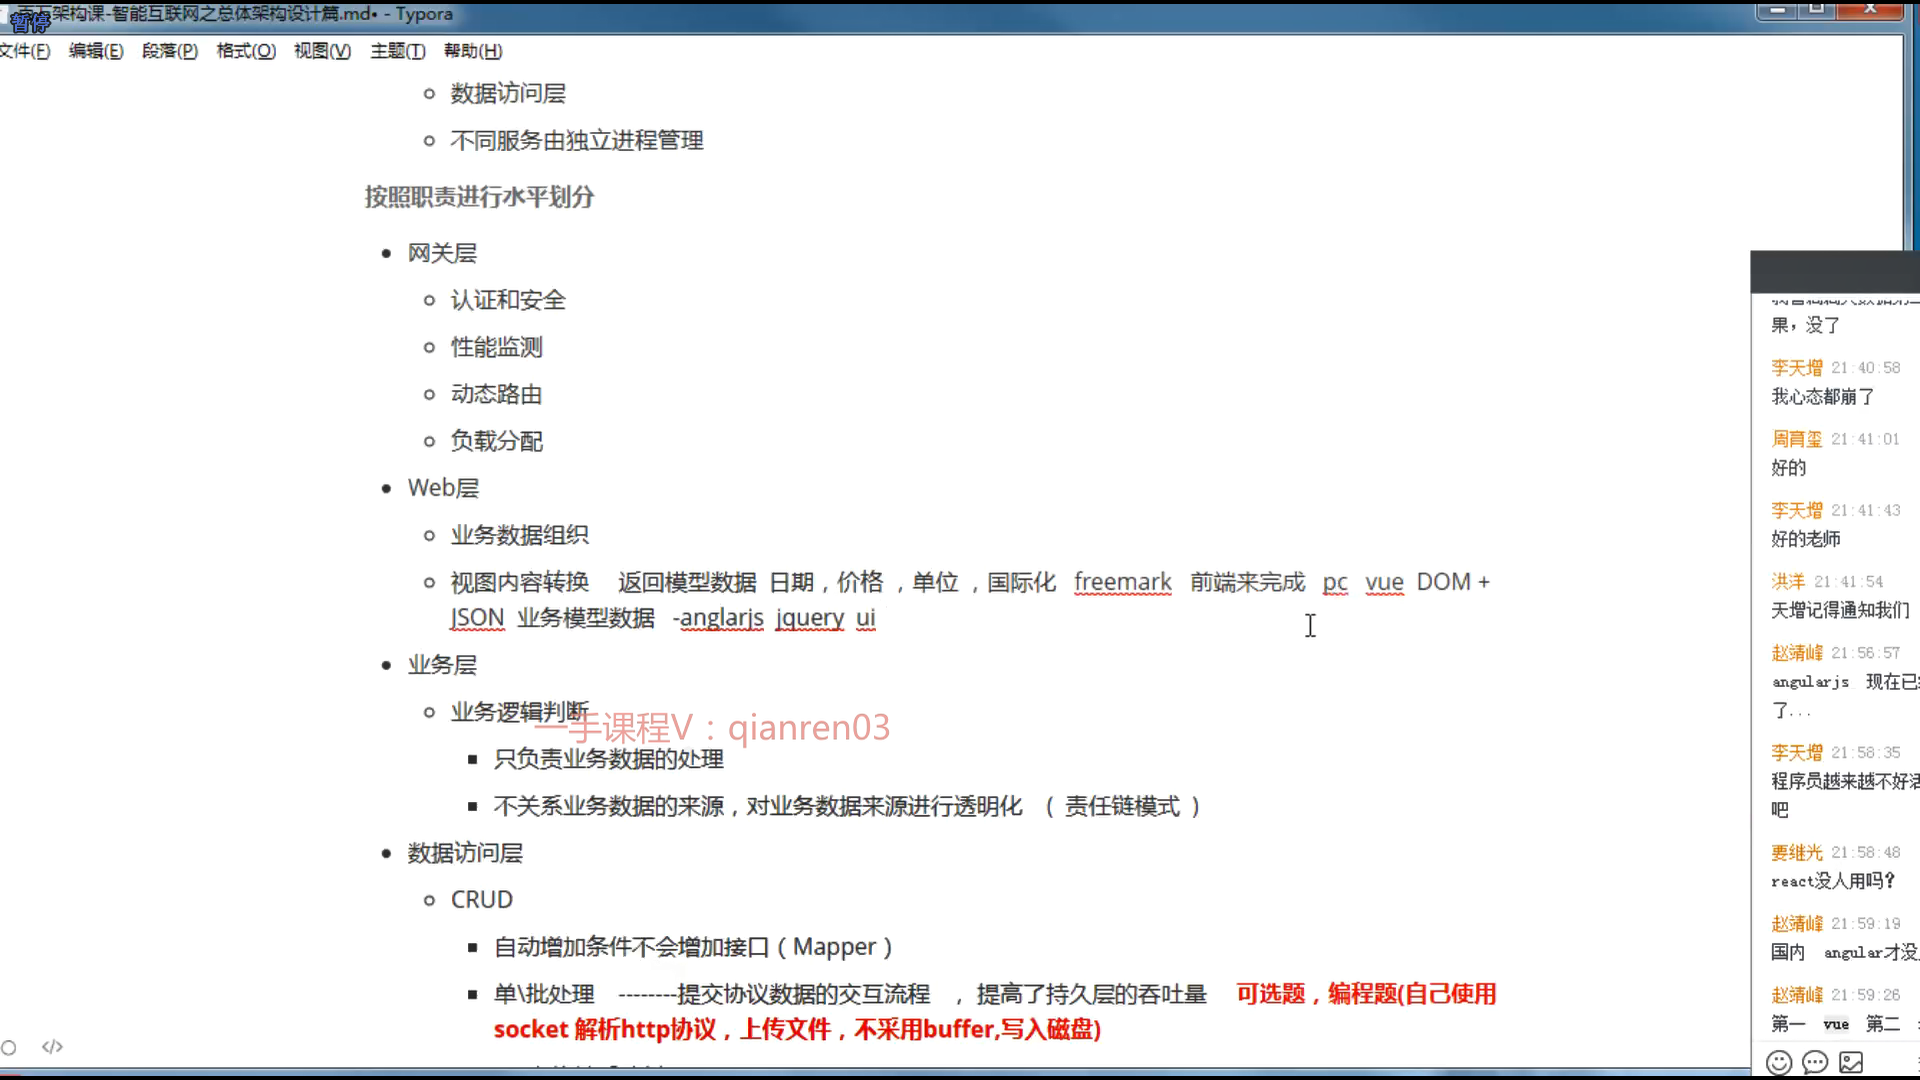1920x1080 pixels.
Task: Click heading 按照职责进行水平划分
Action: coord(479,197)
